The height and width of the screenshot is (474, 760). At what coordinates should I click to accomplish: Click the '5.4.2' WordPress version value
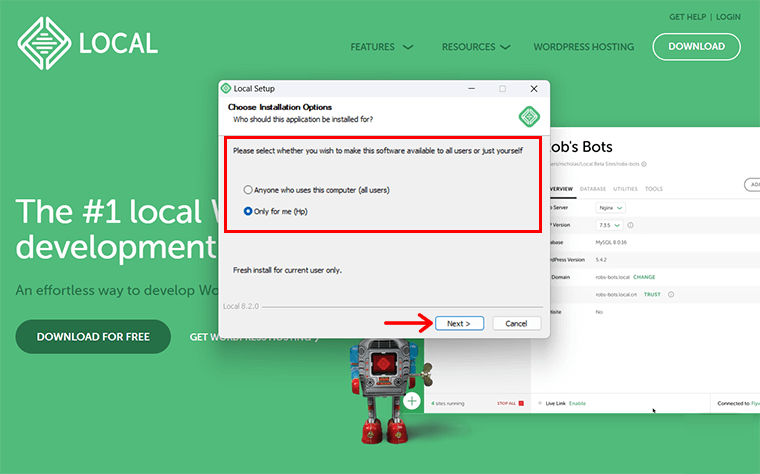coord(601,260)
